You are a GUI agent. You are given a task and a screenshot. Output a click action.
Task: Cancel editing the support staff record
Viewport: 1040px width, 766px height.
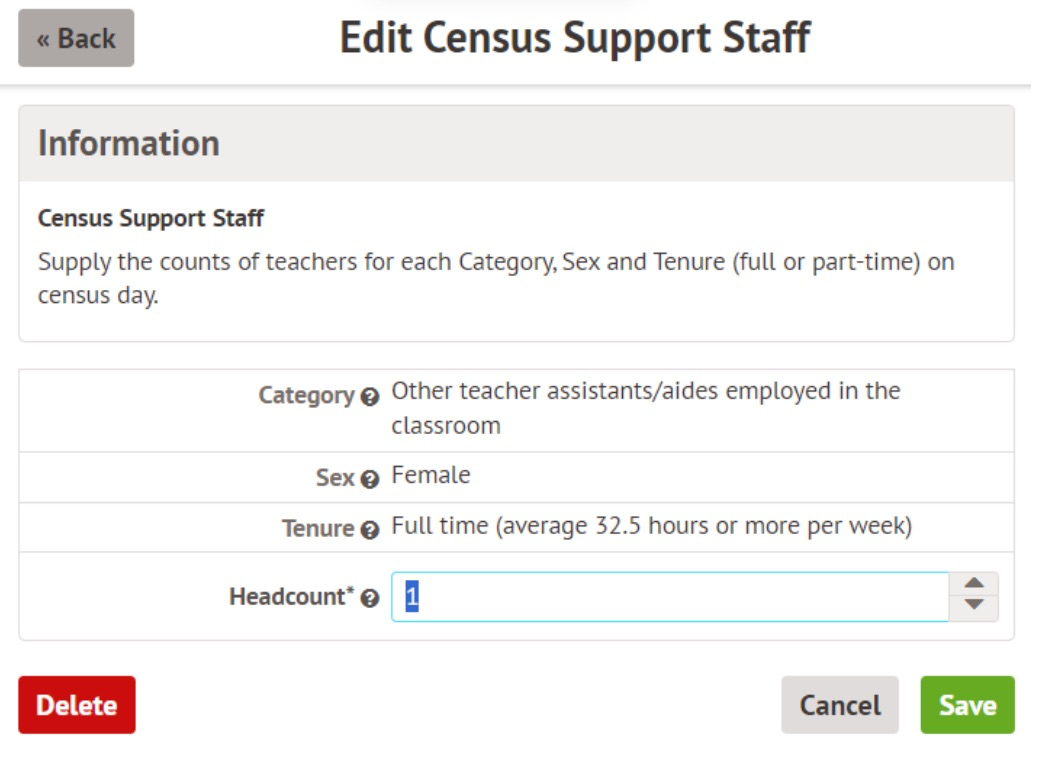click(839, 705)
